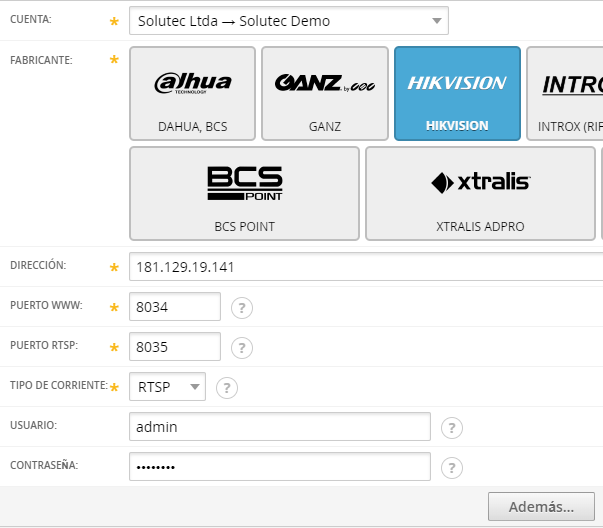Select the Introx manufacturer tile
Viewport: 603px width, 528px height.
(x=565, y=93)
